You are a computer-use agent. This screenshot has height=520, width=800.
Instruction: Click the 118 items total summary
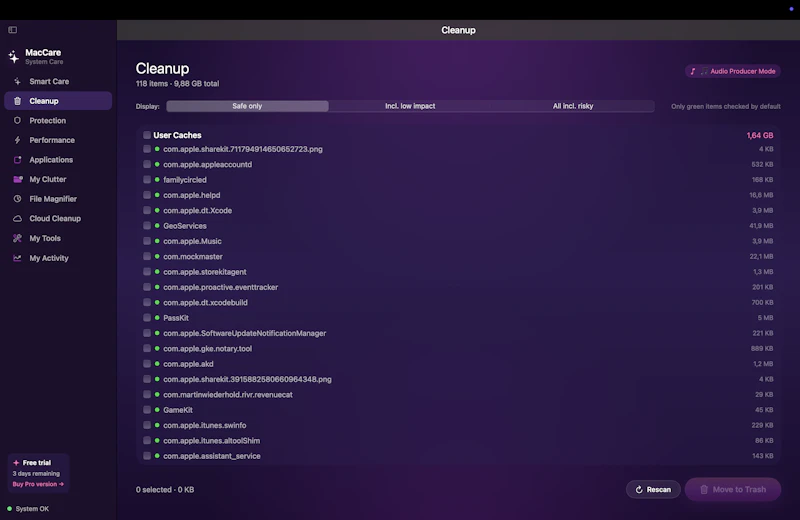point(177,84)
